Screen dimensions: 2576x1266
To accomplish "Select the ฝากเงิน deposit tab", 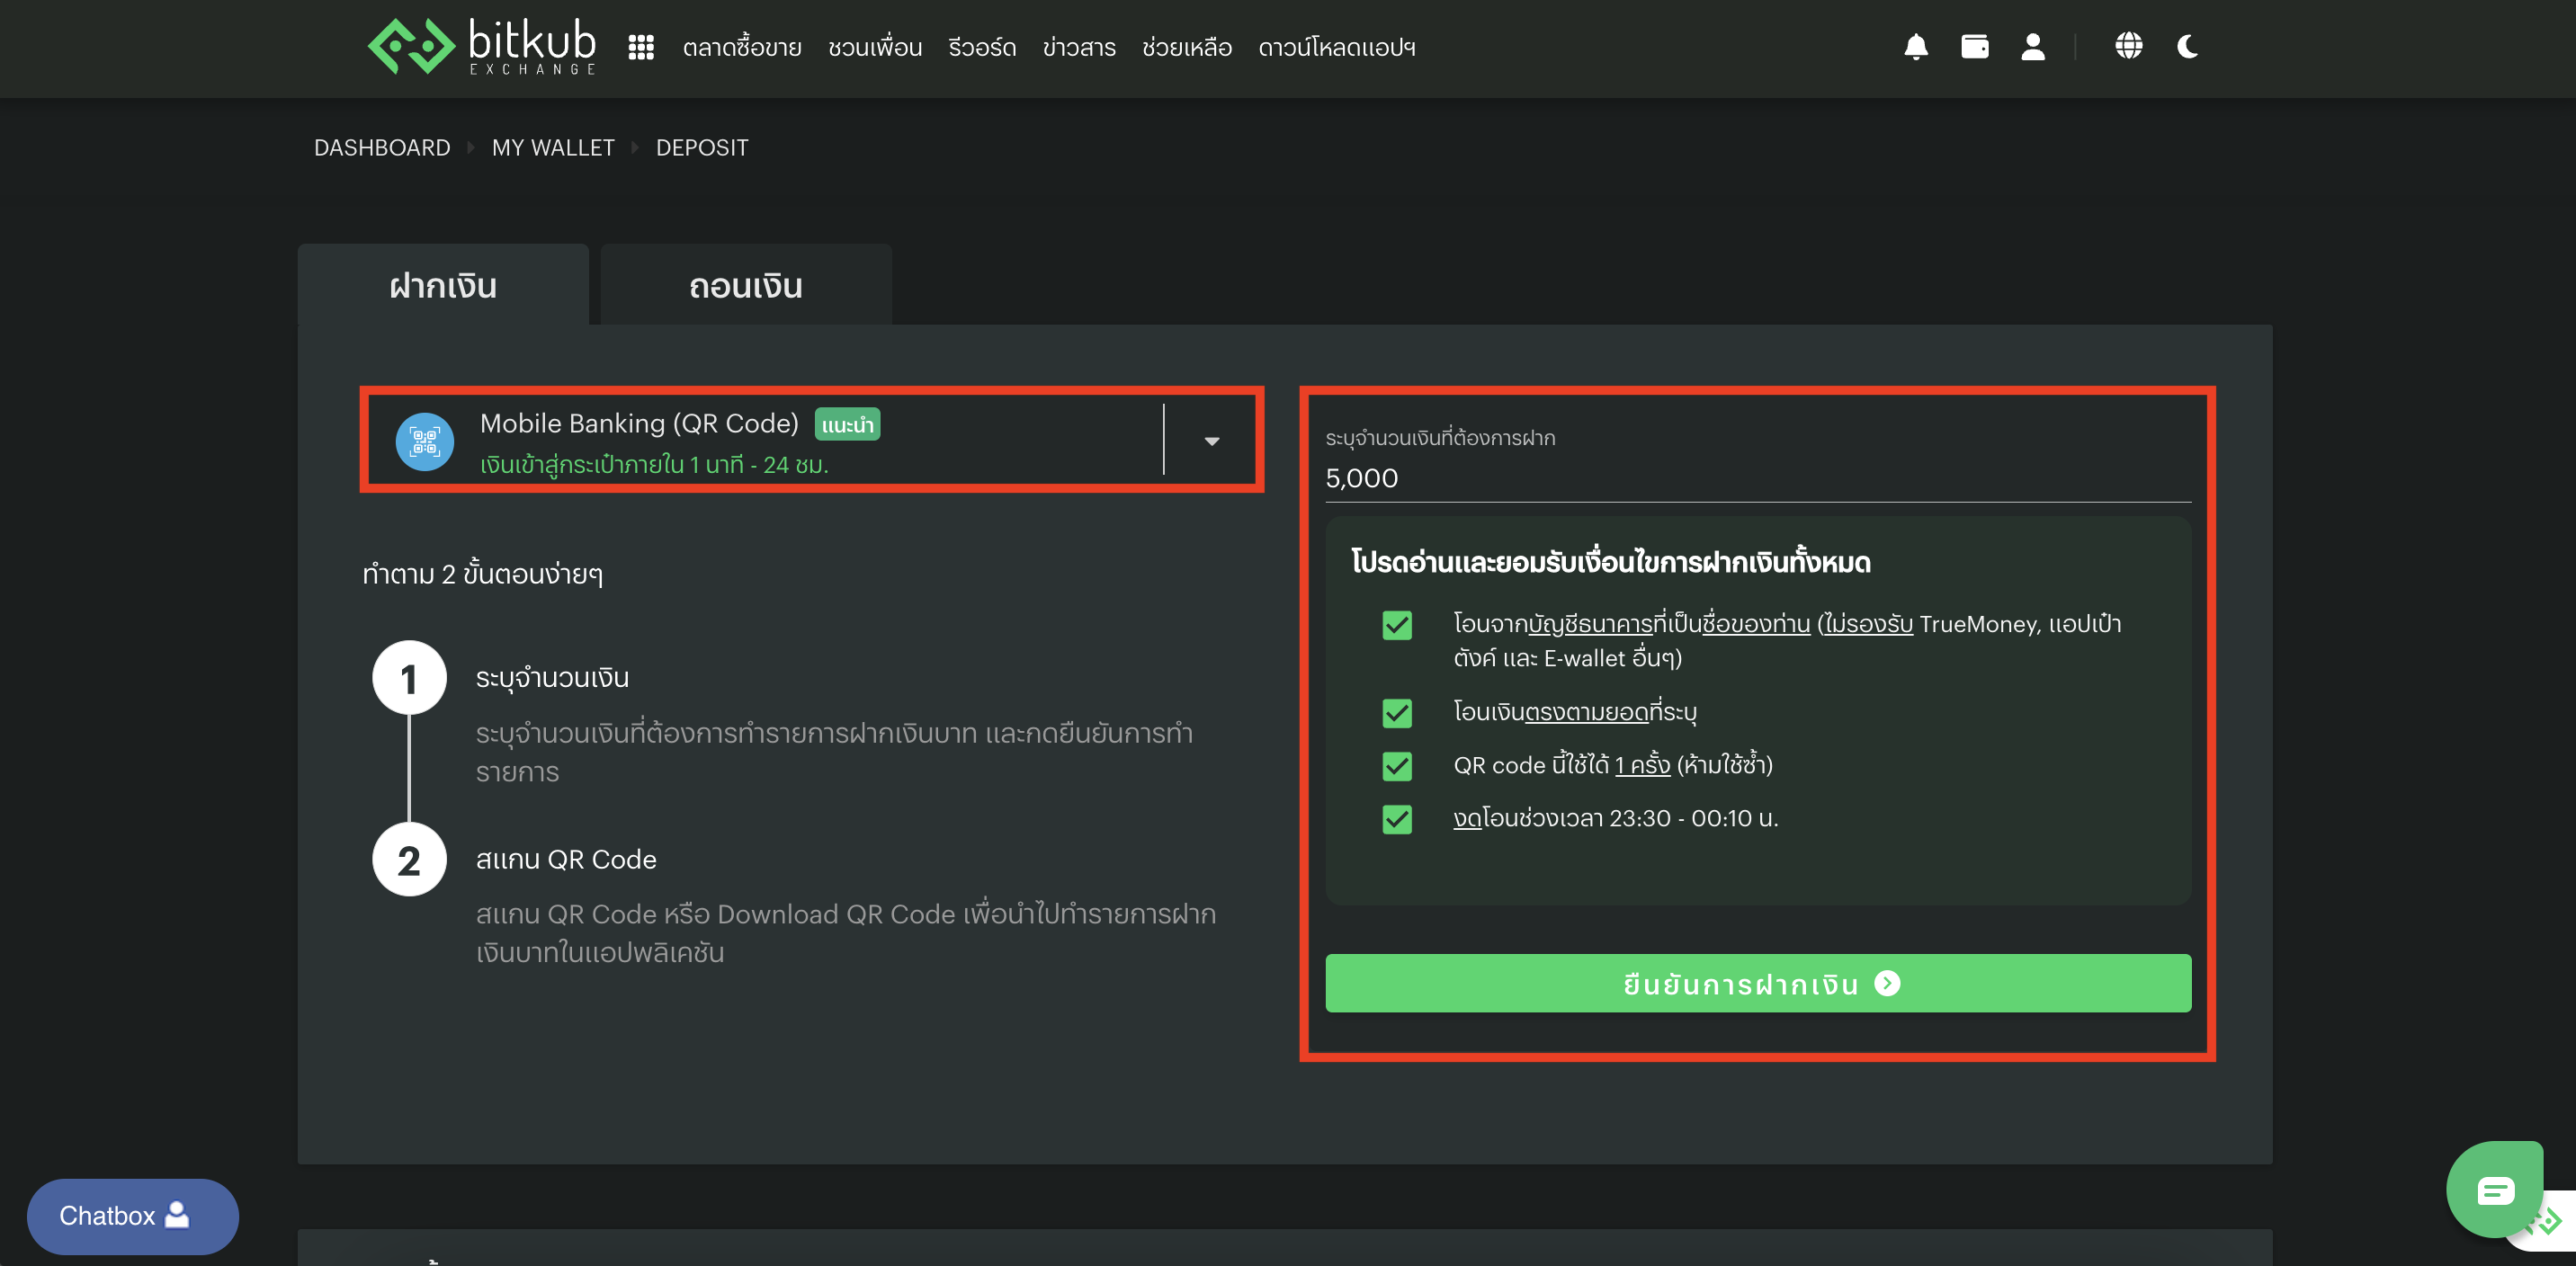I will (x=443, y=286).
